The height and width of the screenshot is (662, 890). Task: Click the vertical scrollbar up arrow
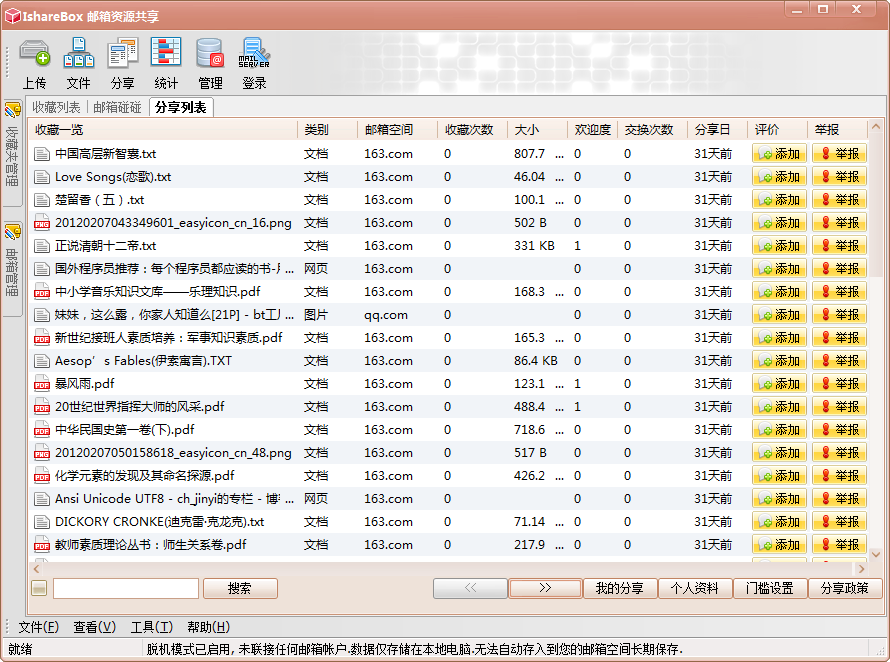click(x=876, y=126)
